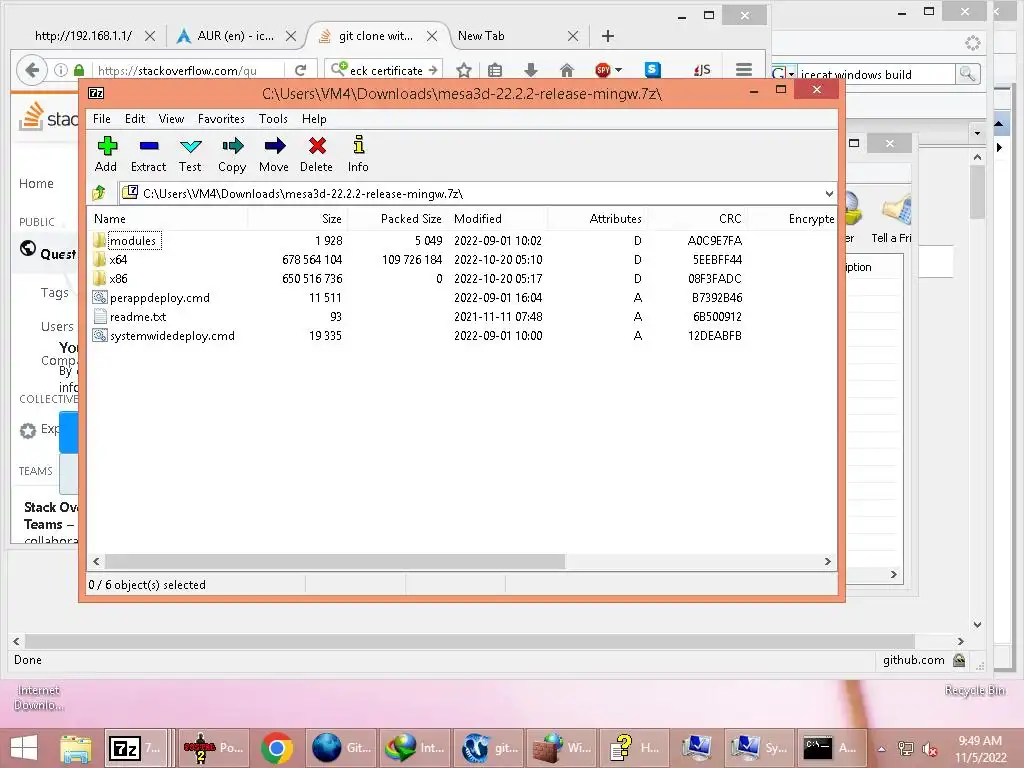Image resolution: width=1024 pixels, height=768 pixels.
Task: Run Test on the archive
Action: pos(190,155)
